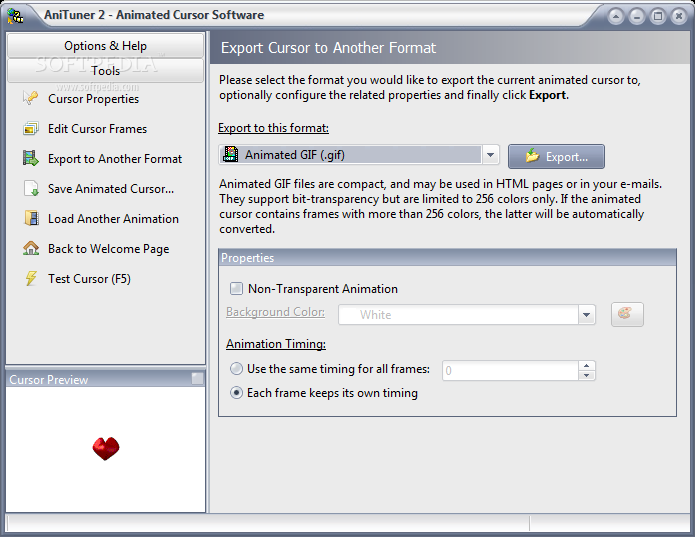Open the Animated GIF (.gif) combo box
The height and width of the screenshot is (537, 695).
359,155
